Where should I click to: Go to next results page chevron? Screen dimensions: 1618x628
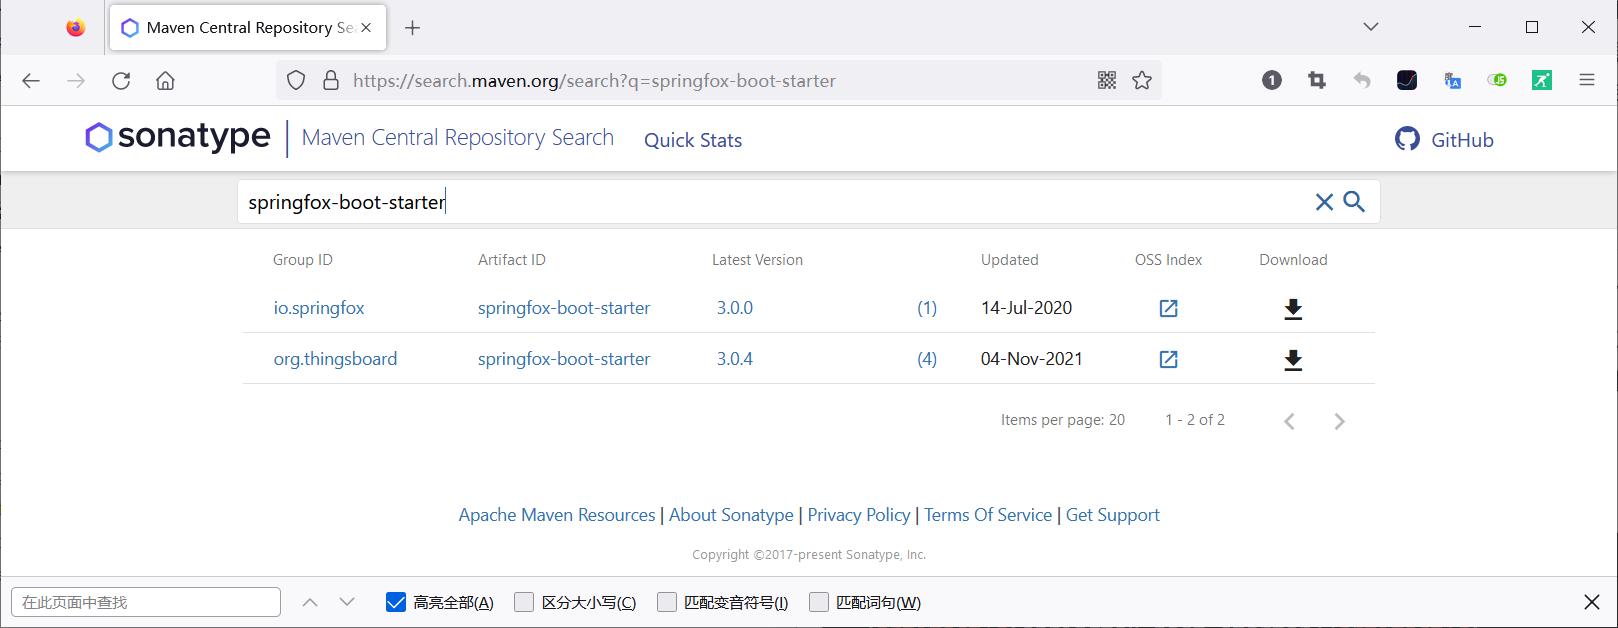(x=1339, y=421)
